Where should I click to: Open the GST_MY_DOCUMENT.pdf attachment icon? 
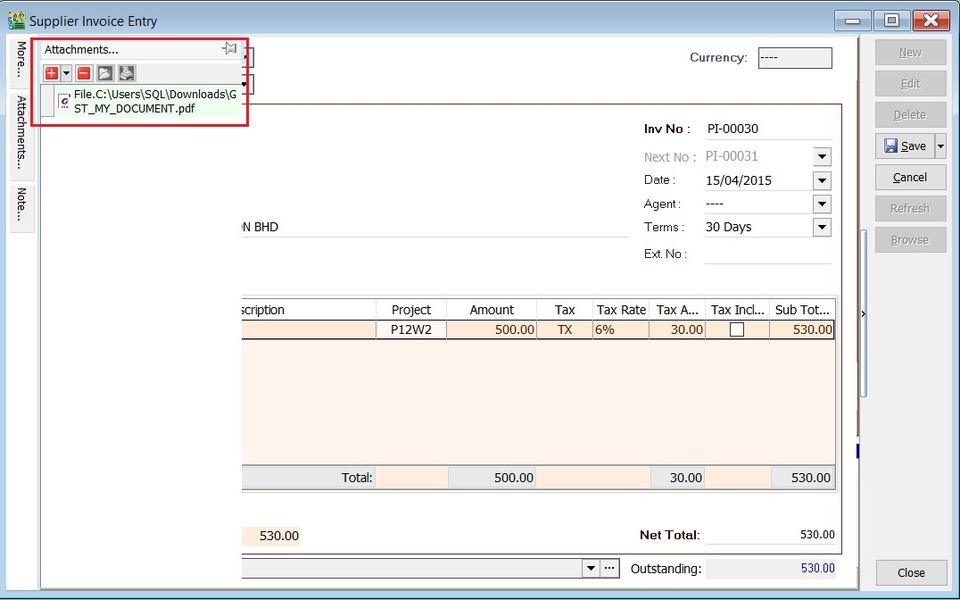tap(62, 100)
